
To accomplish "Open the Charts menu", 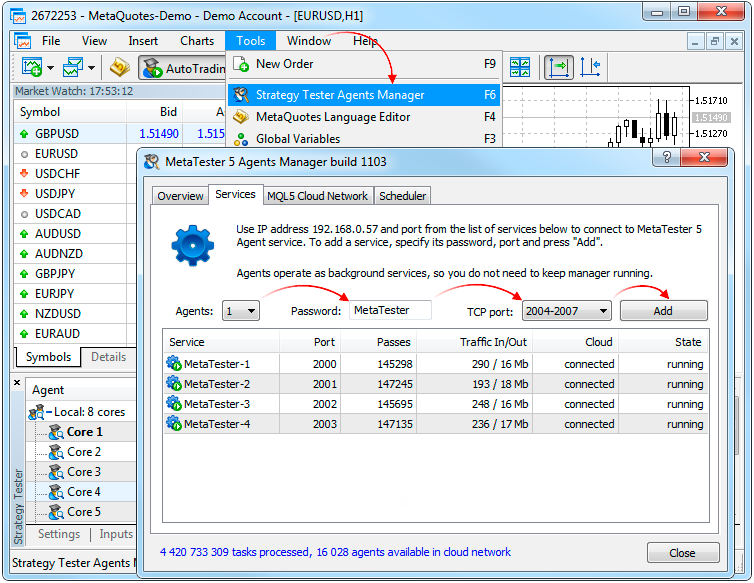I will (x=197, y=41).
